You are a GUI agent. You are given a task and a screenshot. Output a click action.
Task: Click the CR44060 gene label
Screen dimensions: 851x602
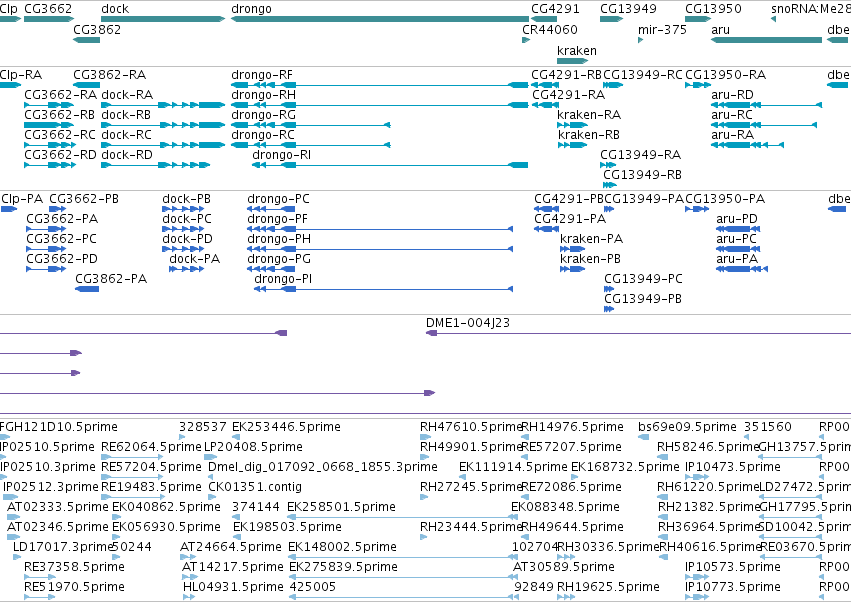[x=550, y=29]
